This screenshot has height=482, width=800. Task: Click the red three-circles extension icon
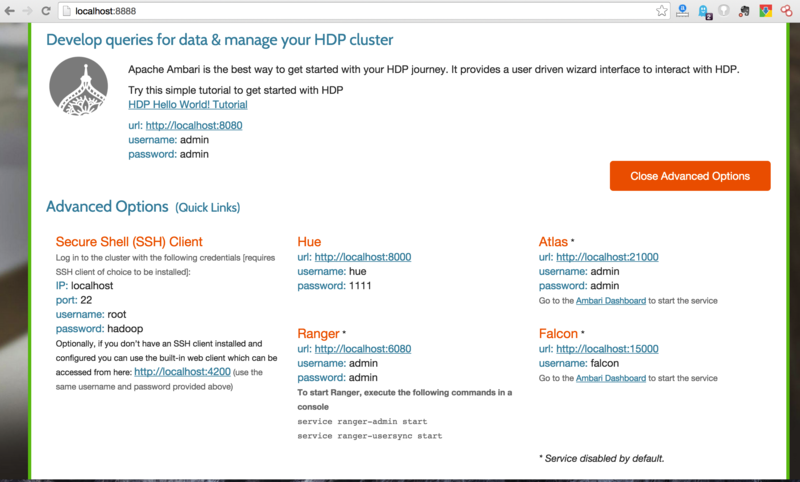(786, 11)
